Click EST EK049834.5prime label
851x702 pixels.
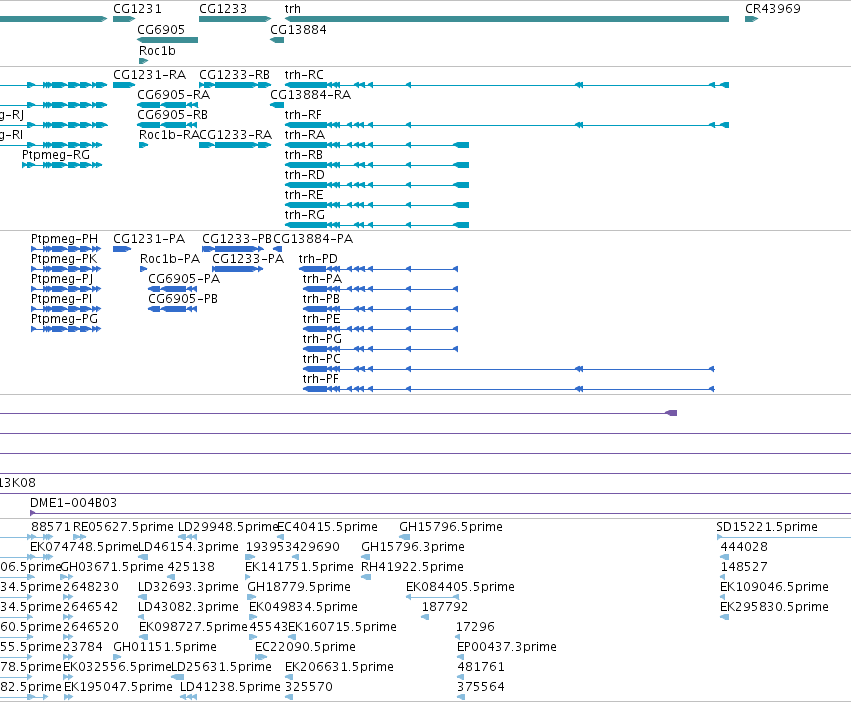coord(303,606)
